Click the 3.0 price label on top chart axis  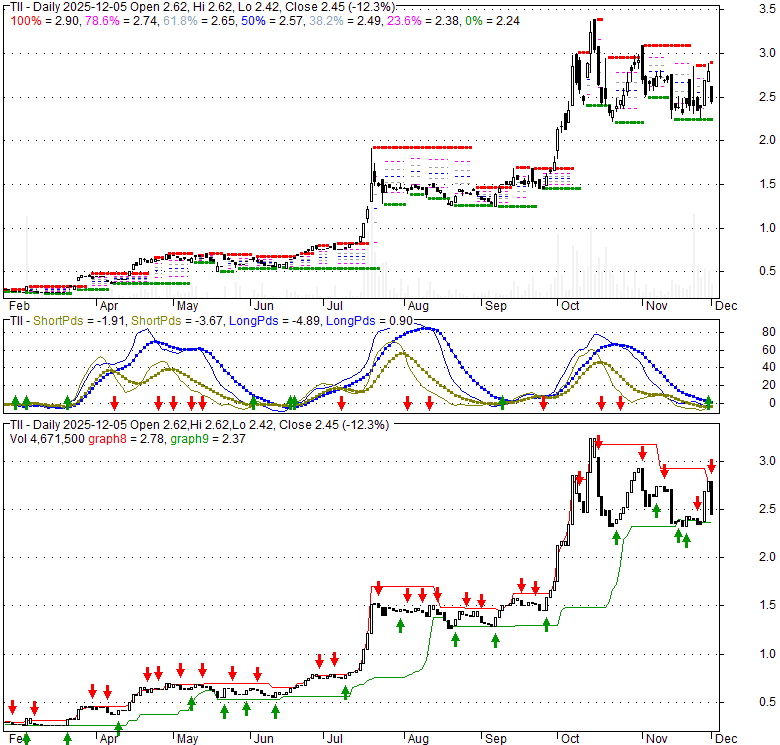767,53
